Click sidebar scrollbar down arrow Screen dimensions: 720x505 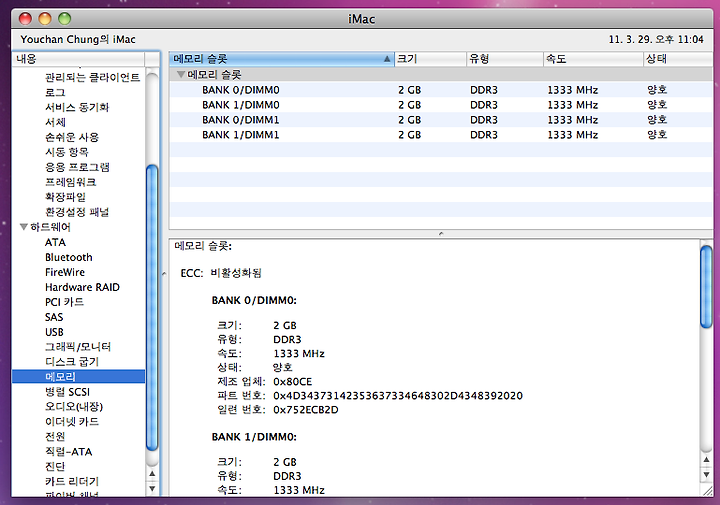tap(152, 488)
